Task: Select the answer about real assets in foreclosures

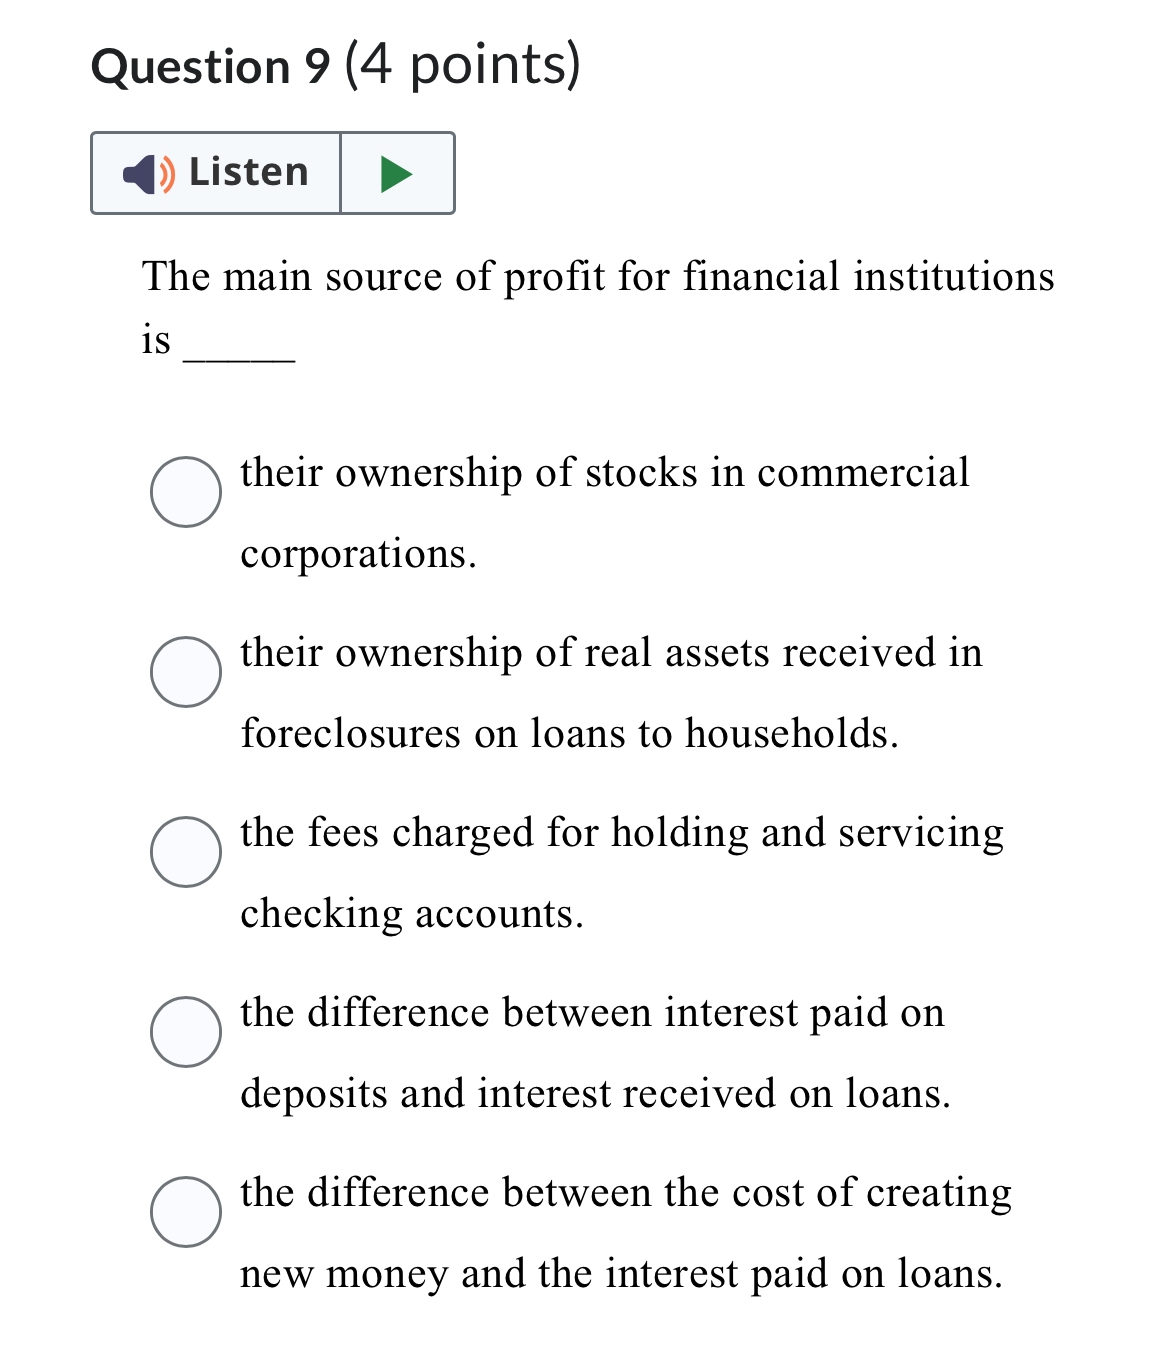Action: pyautogui.click(x=185, y=672)
